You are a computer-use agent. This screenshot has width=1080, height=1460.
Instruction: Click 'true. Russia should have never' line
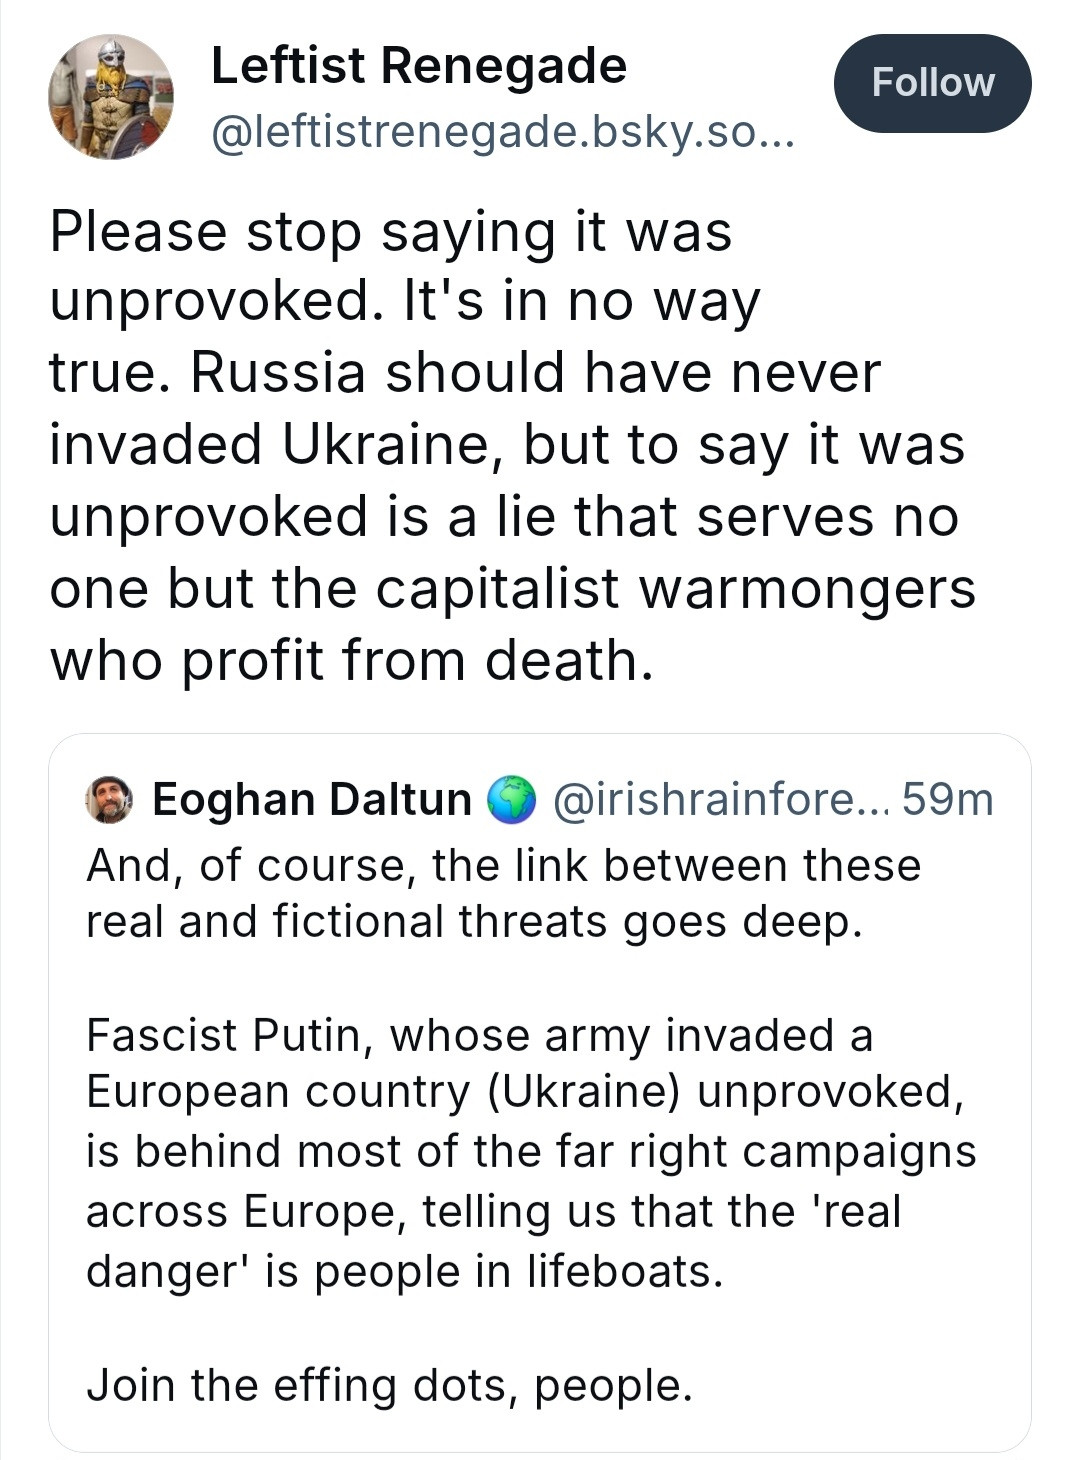pyautogui.click(x=465, y=374)
